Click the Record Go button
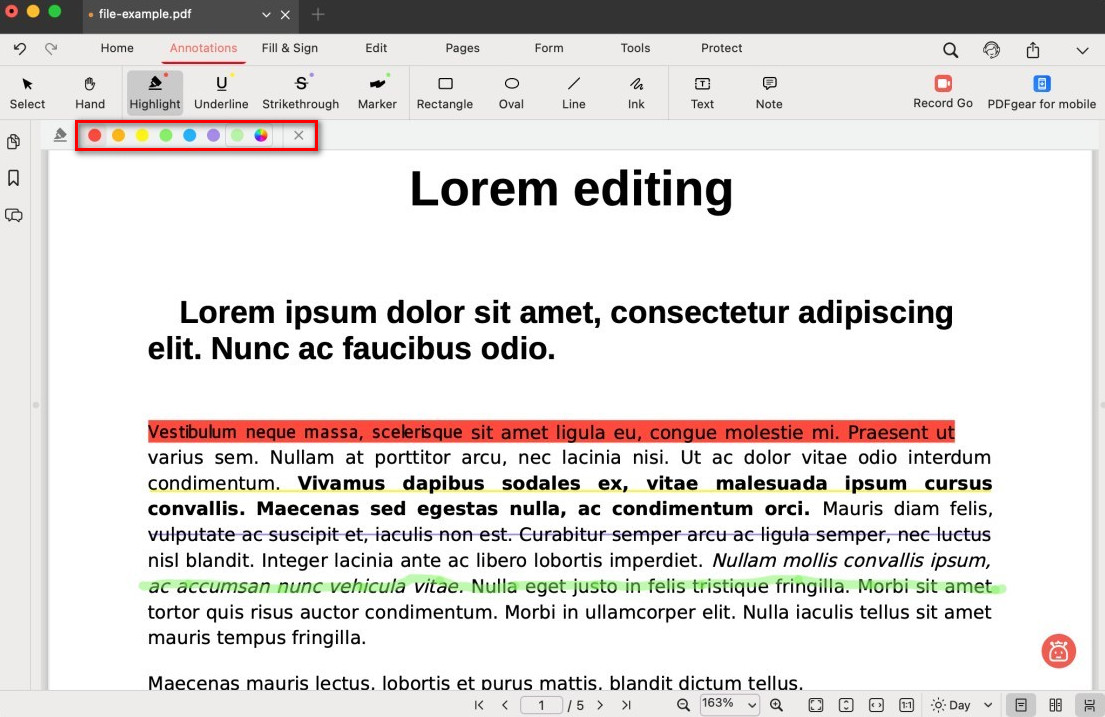The image size is (1105, 717). click(x=943, y=92)
